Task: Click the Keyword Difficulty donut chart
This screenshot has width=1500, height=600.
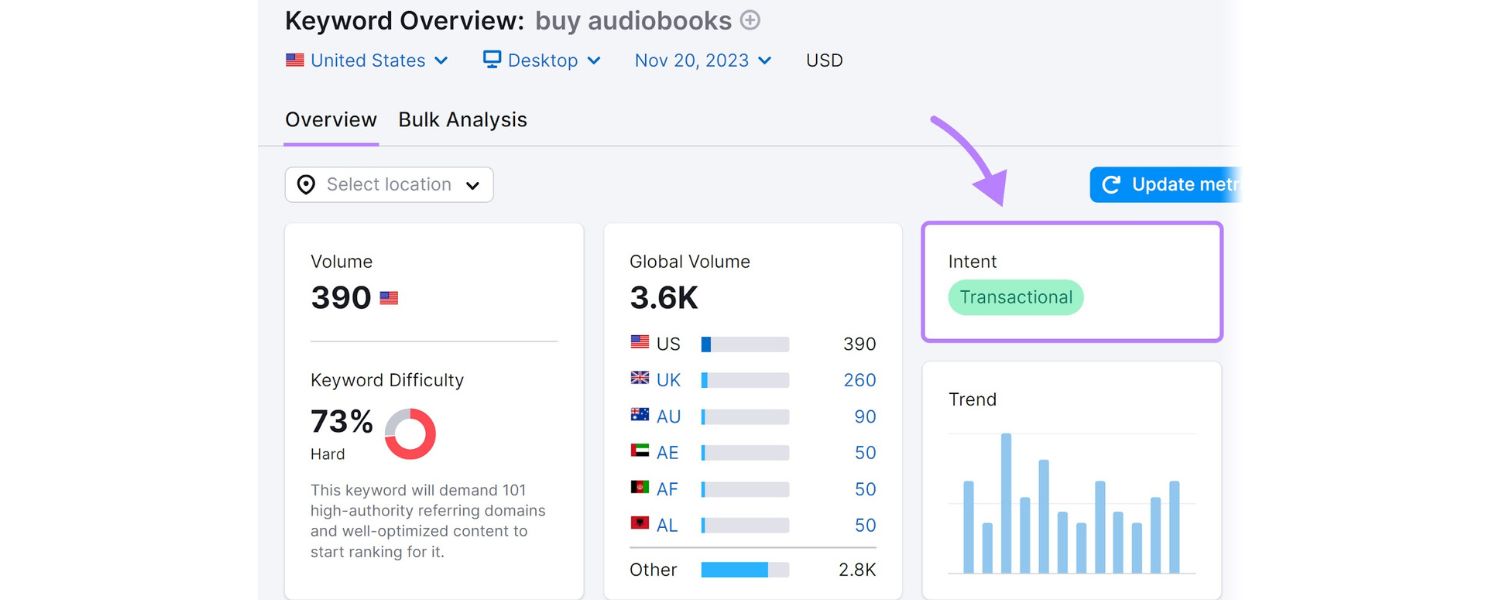Action: pyautogui.click(x=411, y=433)
